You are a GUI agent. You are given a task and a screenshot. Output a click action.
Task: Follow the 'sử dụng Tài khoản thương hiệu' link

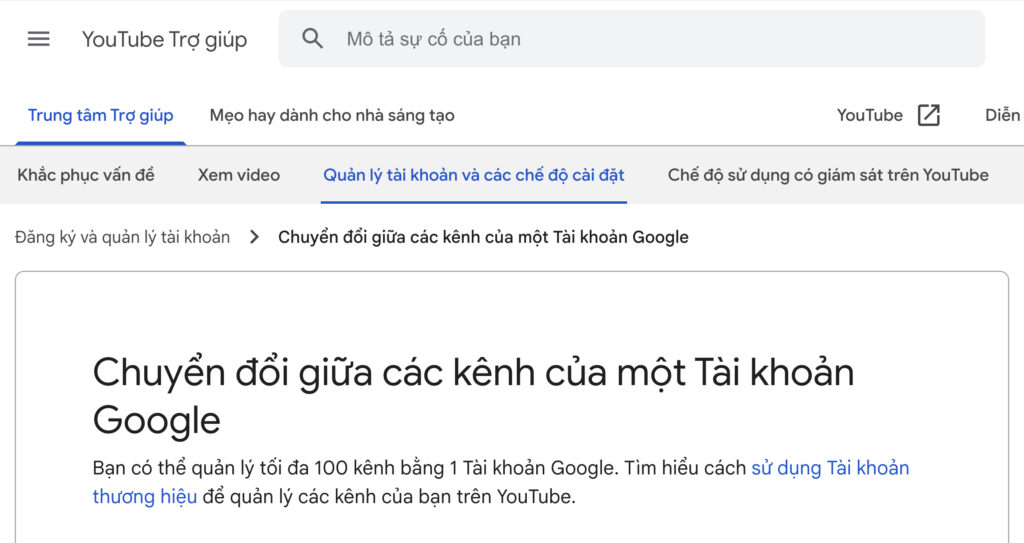829,468
